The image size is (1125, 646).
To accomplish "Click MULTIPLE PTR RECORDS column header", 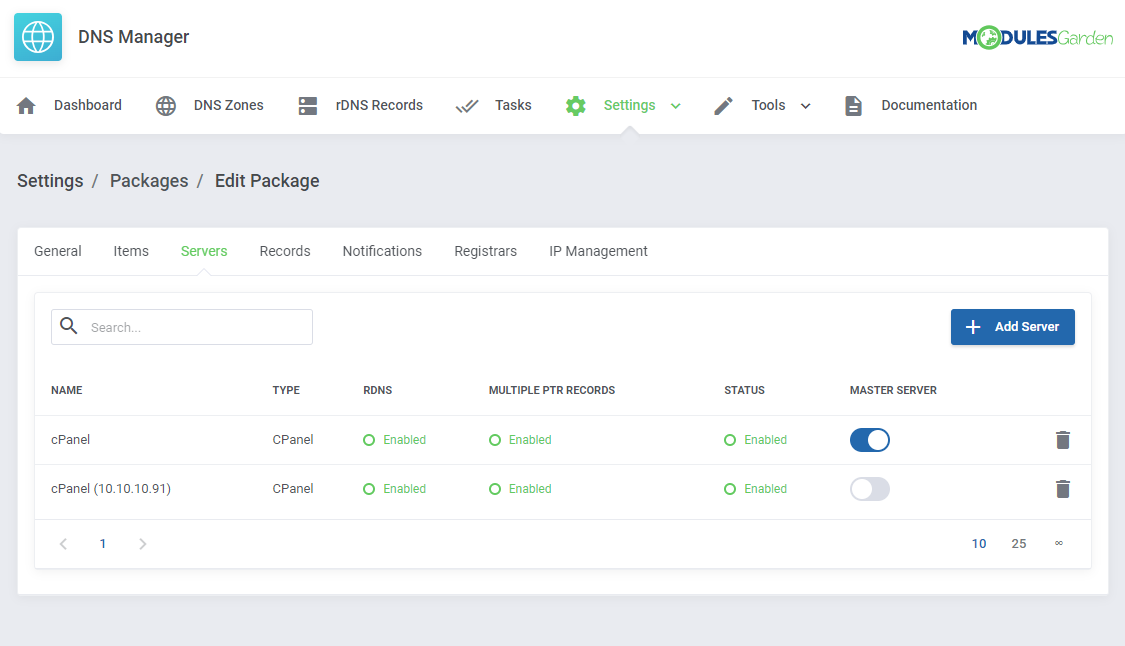I will coord(552,390).
